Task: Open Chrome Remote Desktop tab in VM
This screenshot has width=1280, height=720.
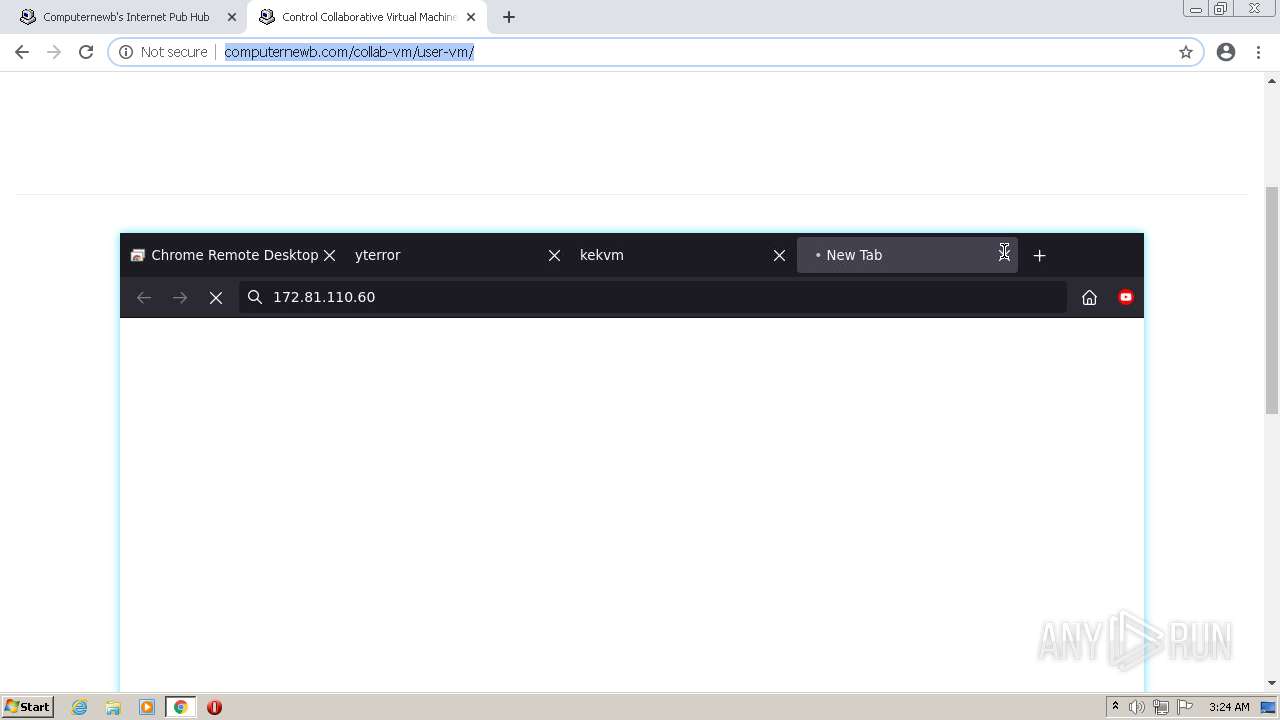Action: coord(224,255)
